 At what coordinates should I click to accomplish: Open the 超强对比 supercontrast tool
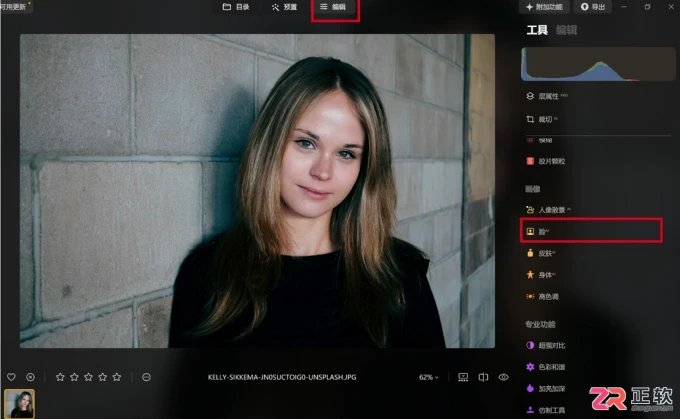coord(546,345)
